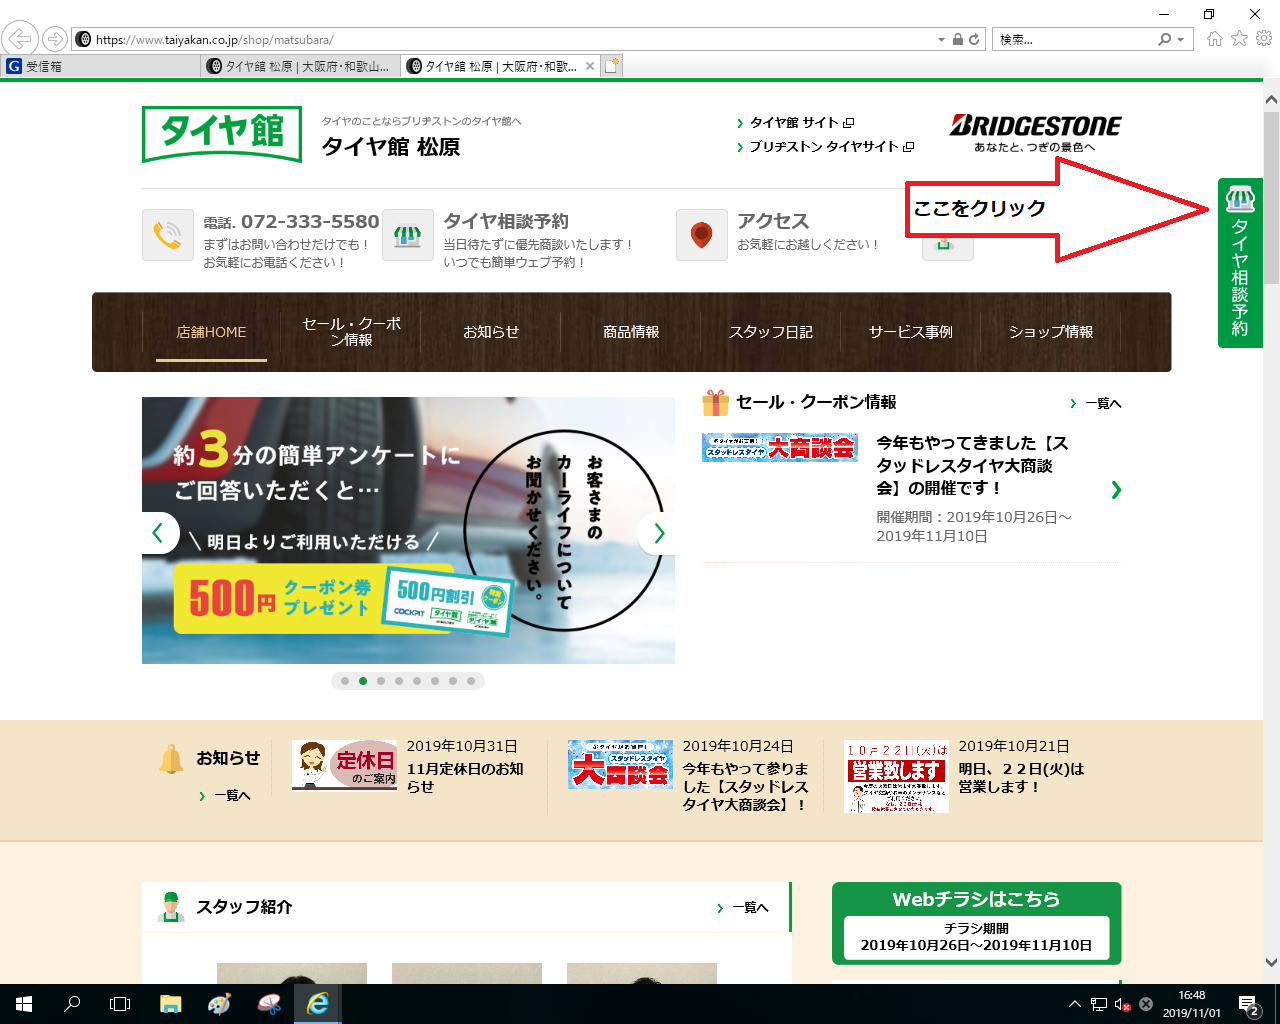Image resolution: width=1280 pixels, height=1024 pixels.
Task: Click the phone contact icon
Action: (167, 235)
